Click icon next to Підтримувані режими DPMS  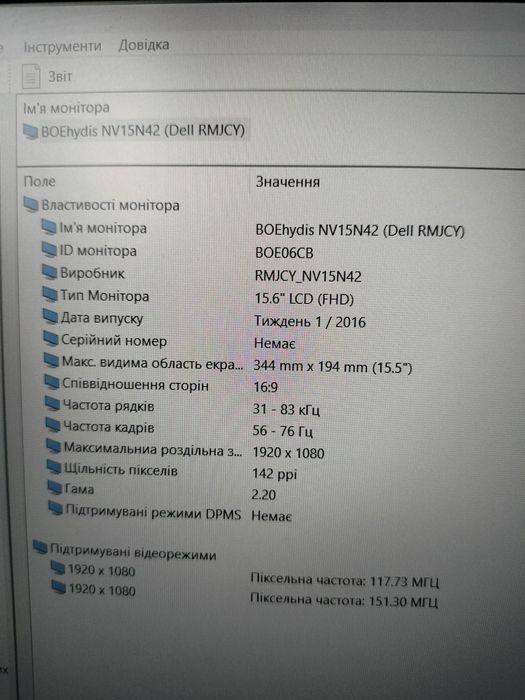pos(55,508)
